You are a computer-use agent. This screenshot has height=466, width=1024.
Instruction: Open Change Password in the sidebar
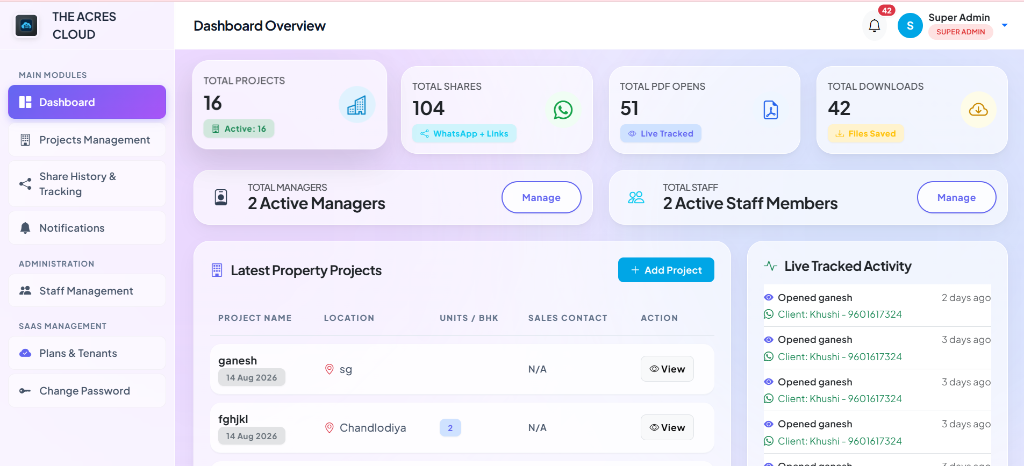pyautogui.click(x=87, y=391)
